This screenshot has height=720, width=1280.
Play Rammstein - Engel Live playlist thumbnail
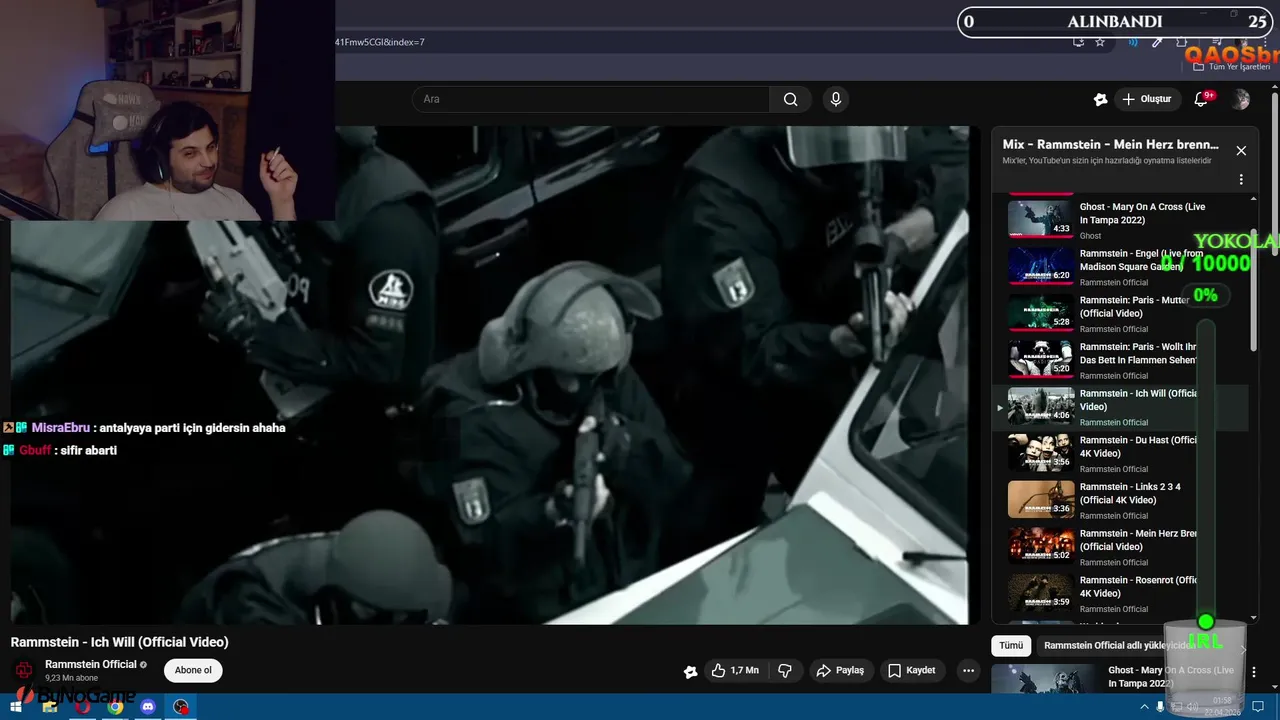[x=1040, y=266]
